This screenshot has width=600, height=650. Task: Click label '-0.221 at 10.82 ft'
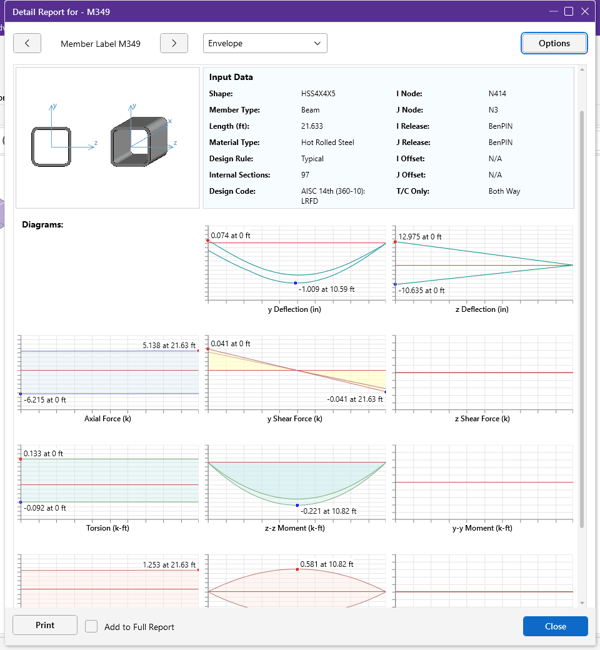pos(328,511)
